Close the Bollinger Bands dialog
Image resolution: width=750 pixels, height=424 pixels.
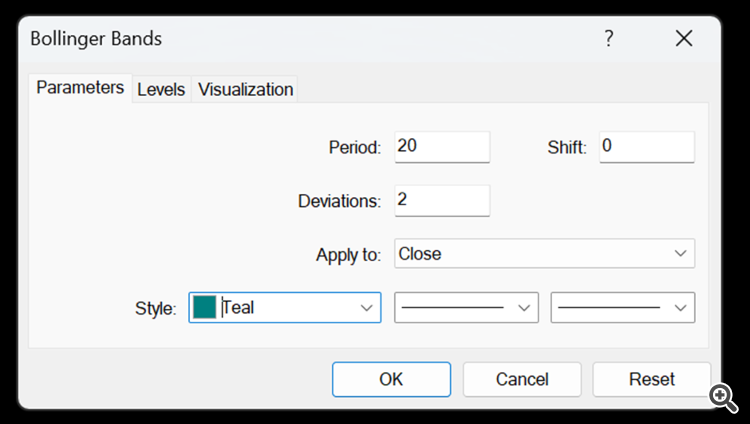[684, 39]
